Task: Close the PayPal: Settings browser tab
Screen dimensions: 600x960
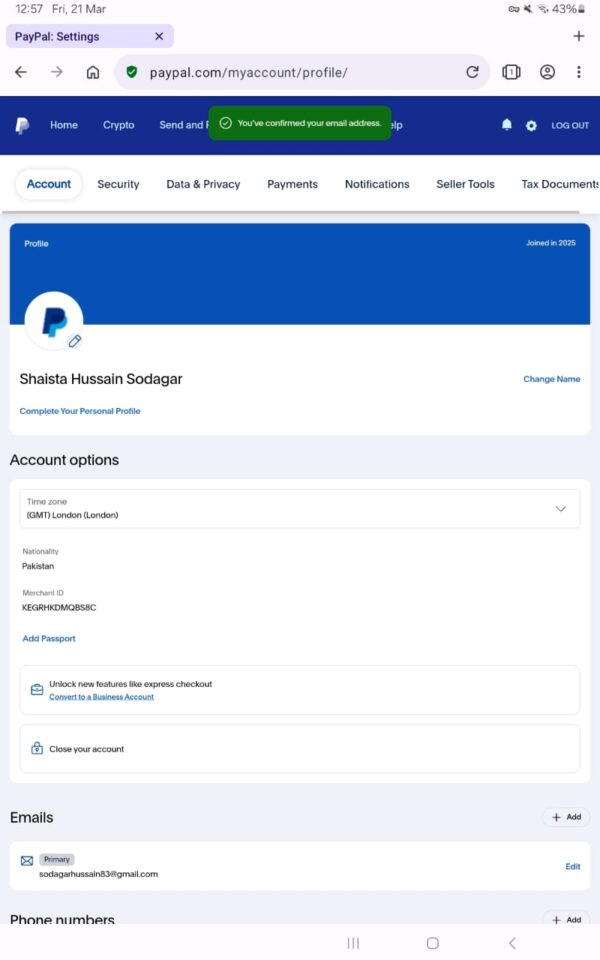Action: coord(159,36)
